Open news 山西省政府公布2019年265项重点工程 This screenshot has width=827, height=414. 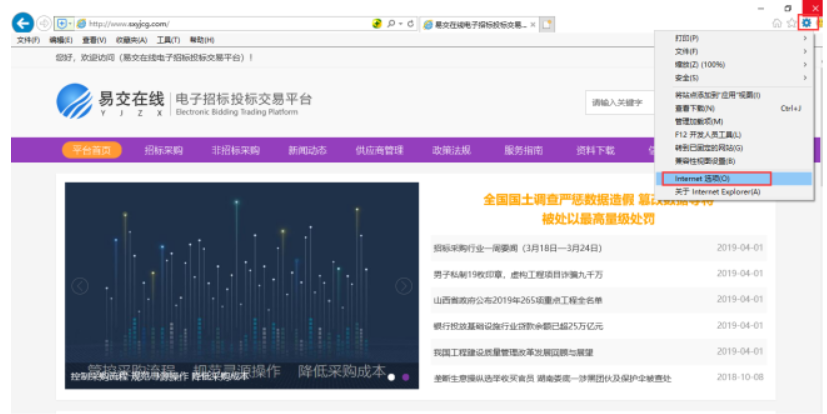coord(517,301)
